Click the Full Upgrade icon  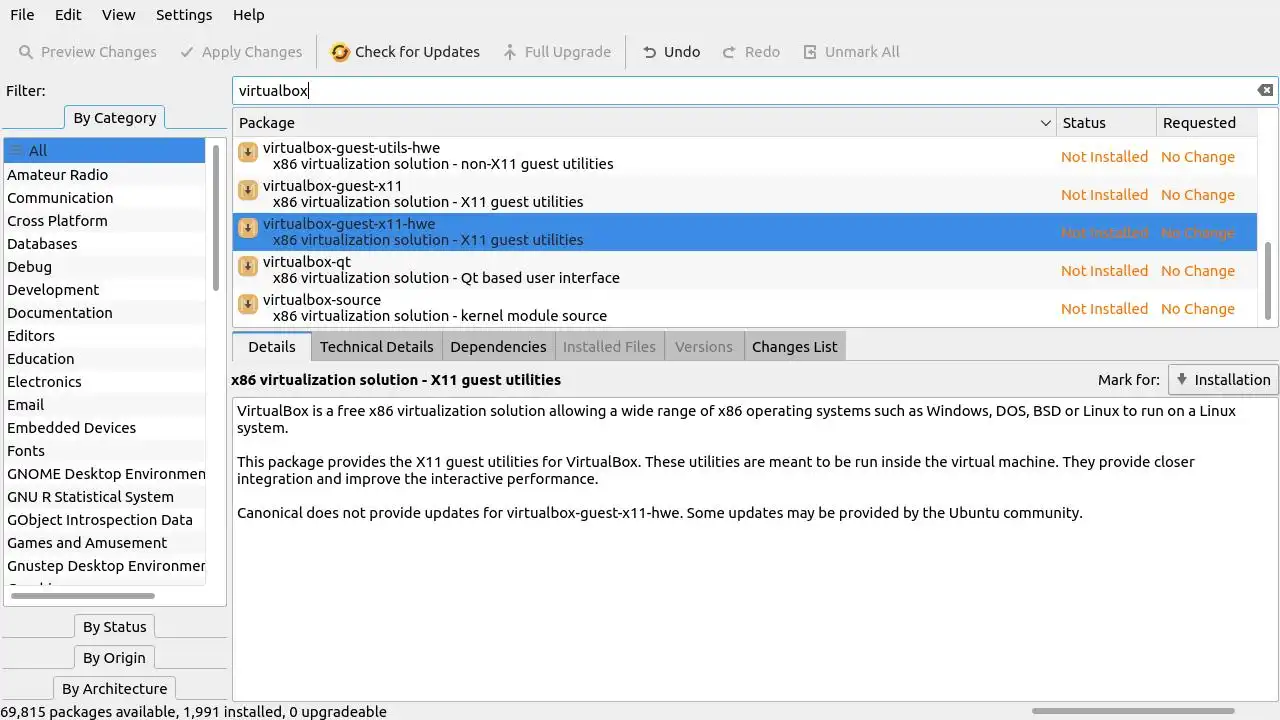coord(510,52)
